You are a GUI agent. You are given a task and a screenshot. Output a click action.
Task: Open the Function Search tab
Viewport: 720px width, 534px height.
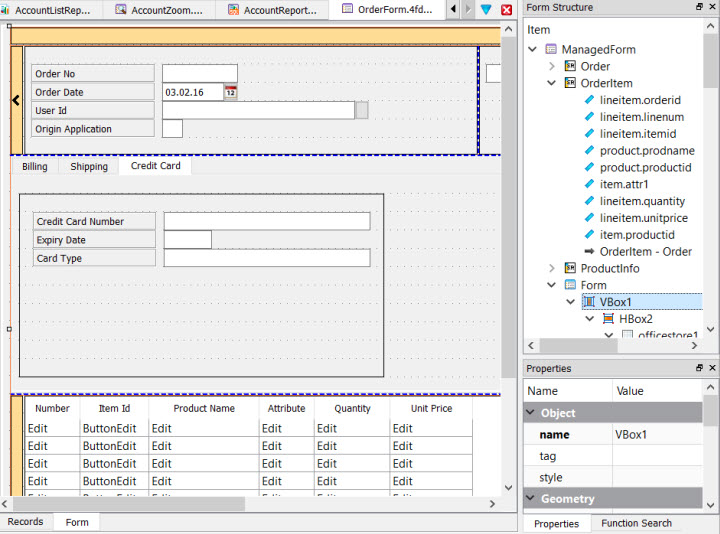636,523
